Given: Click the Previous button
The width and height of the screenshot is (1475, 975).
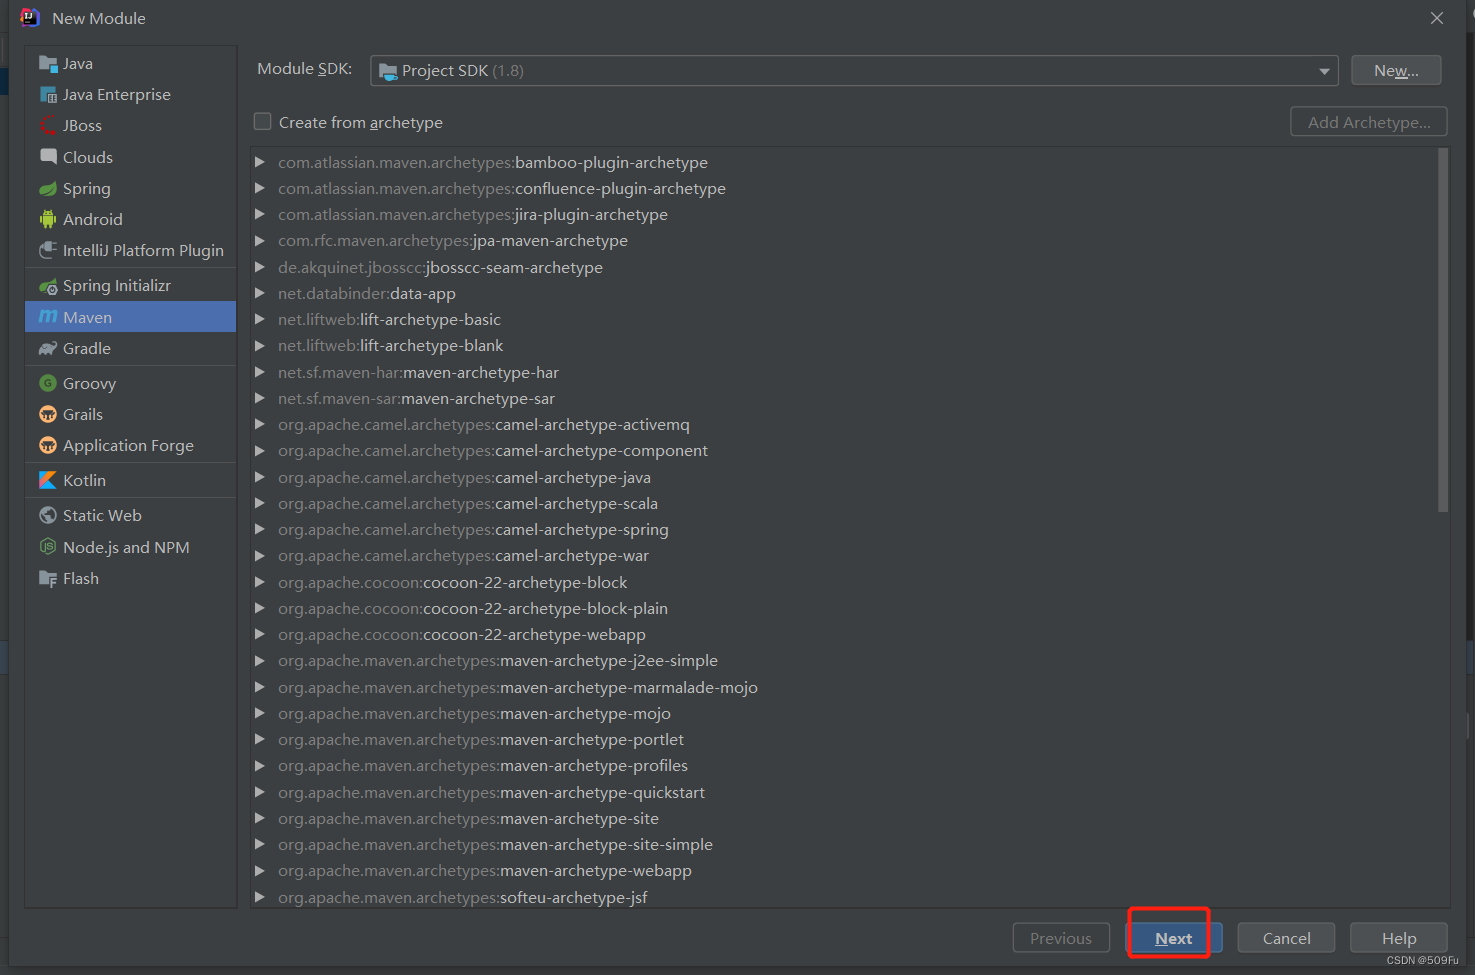Looking at the screenshot, I should (1061, 938).
